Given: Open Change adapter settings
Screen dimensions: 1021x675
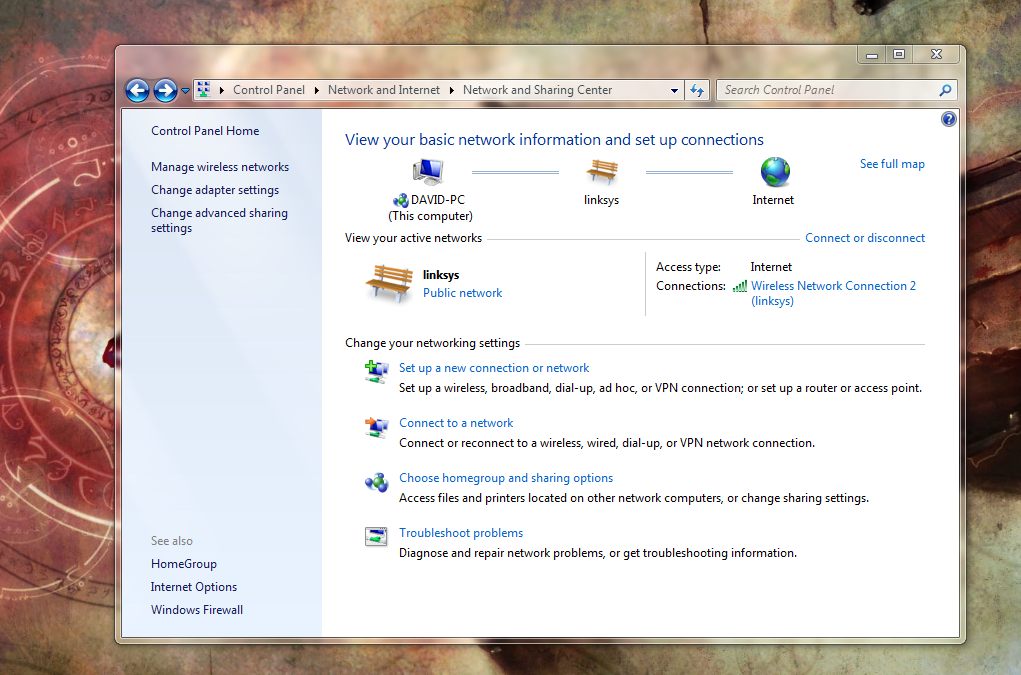Looking at the screenshot, I should [x=215, y=190].
